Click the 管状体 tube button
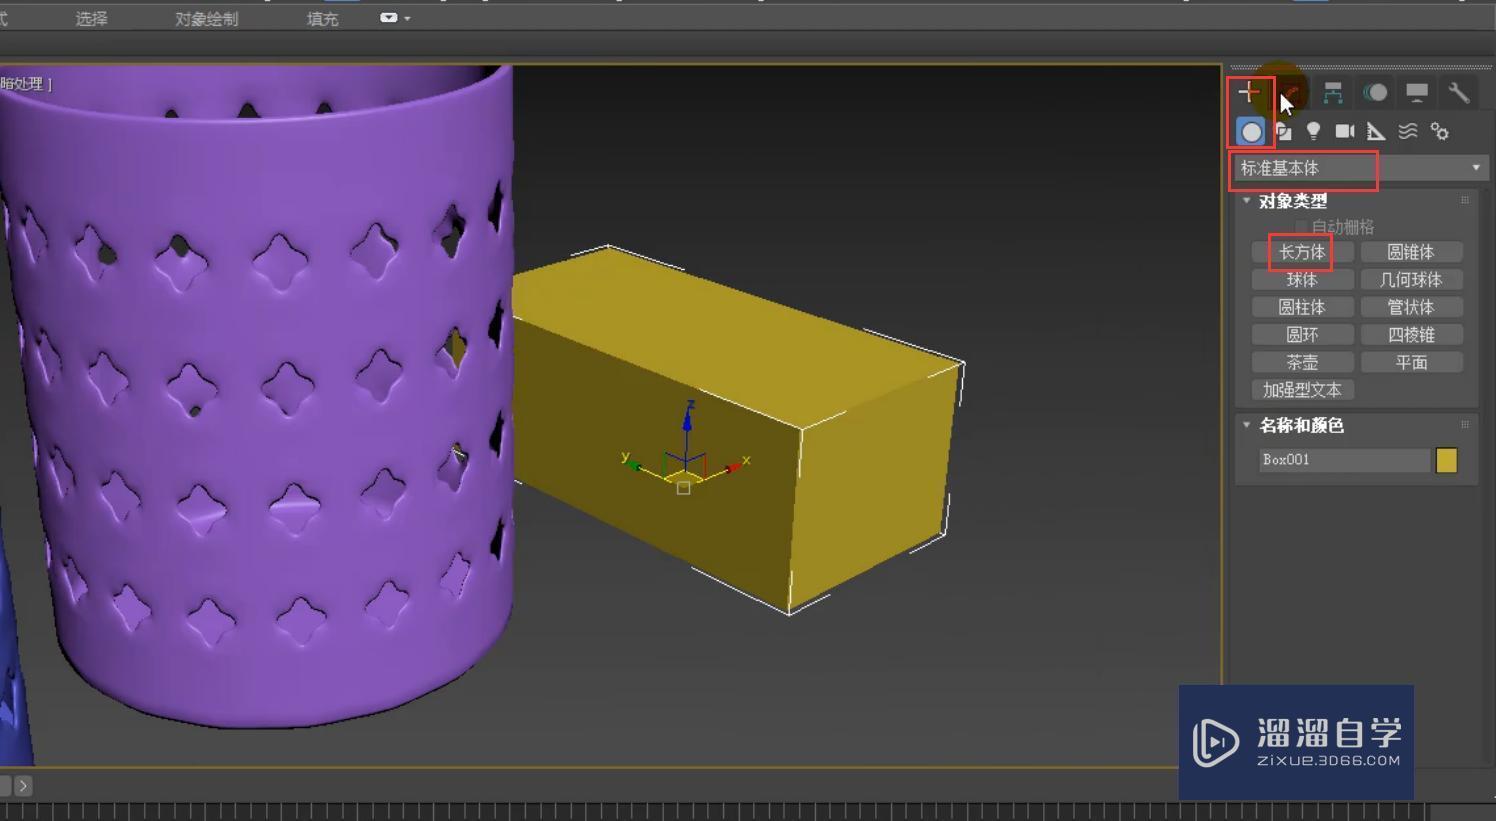The height and width of the screenshot is (821, 1497). 1411,307
